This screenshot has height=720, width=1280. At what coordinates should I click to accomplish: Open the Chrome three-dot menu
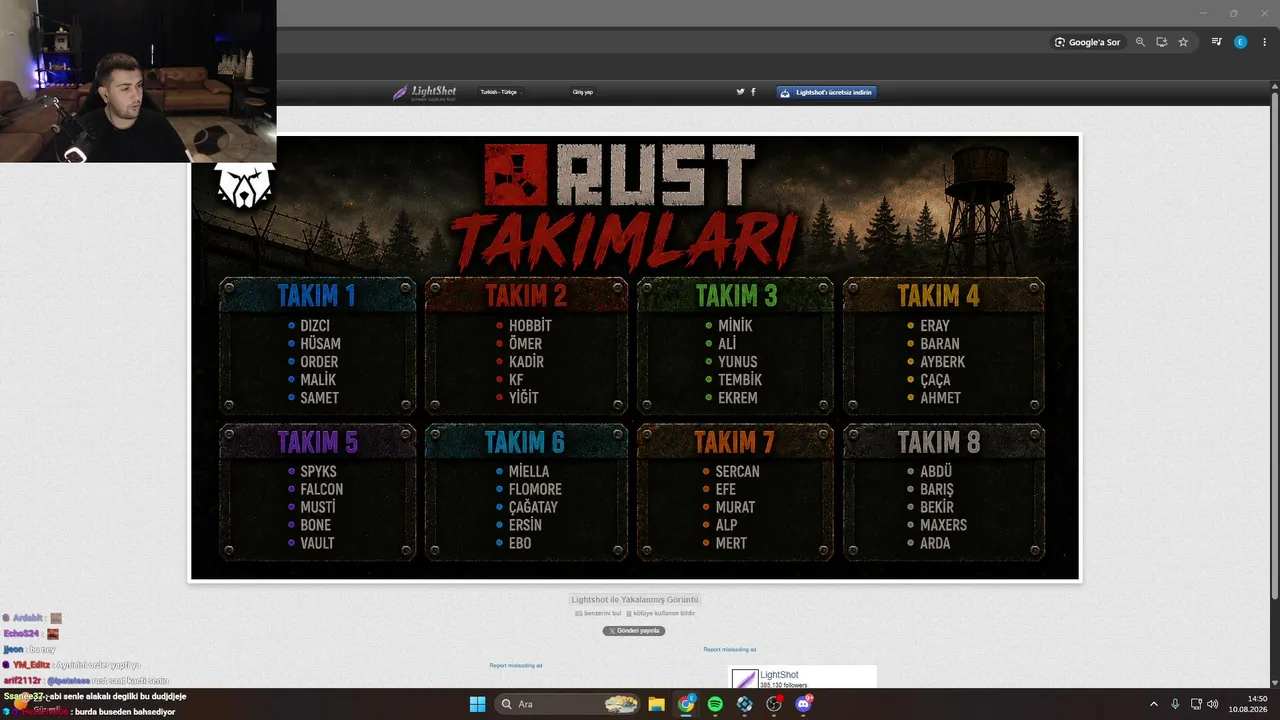(1264, 42)
